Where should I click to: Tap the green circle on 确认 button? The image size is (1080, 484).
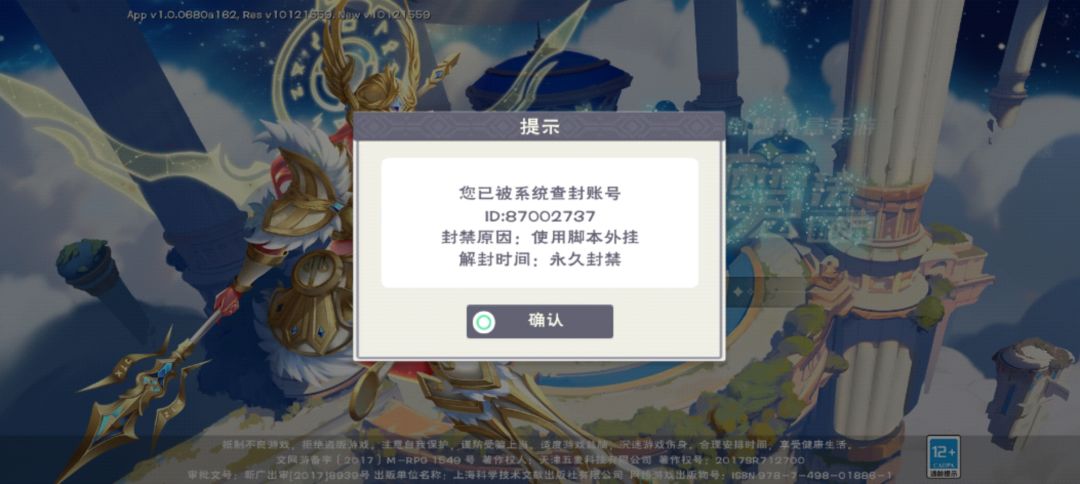(x=484, y=322)
